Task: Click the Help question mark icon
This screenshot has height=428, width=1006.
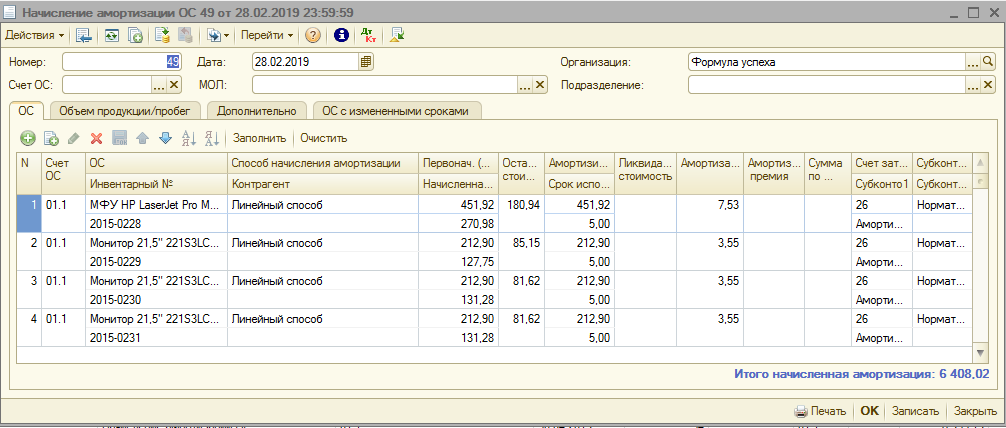Action: (x=313, y=35)
